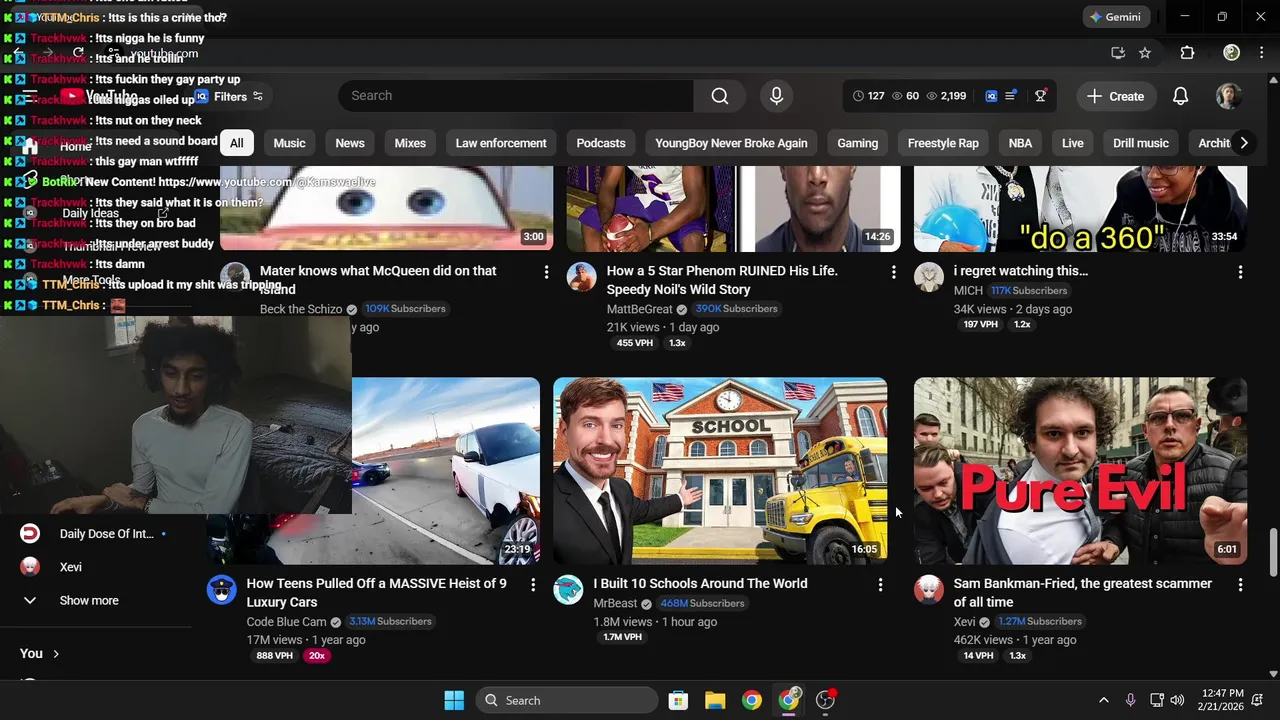Select the Drill music chip
The width and height of the screenshot is (1280, 720).
pyautogui.click(x=1141, y=143)
